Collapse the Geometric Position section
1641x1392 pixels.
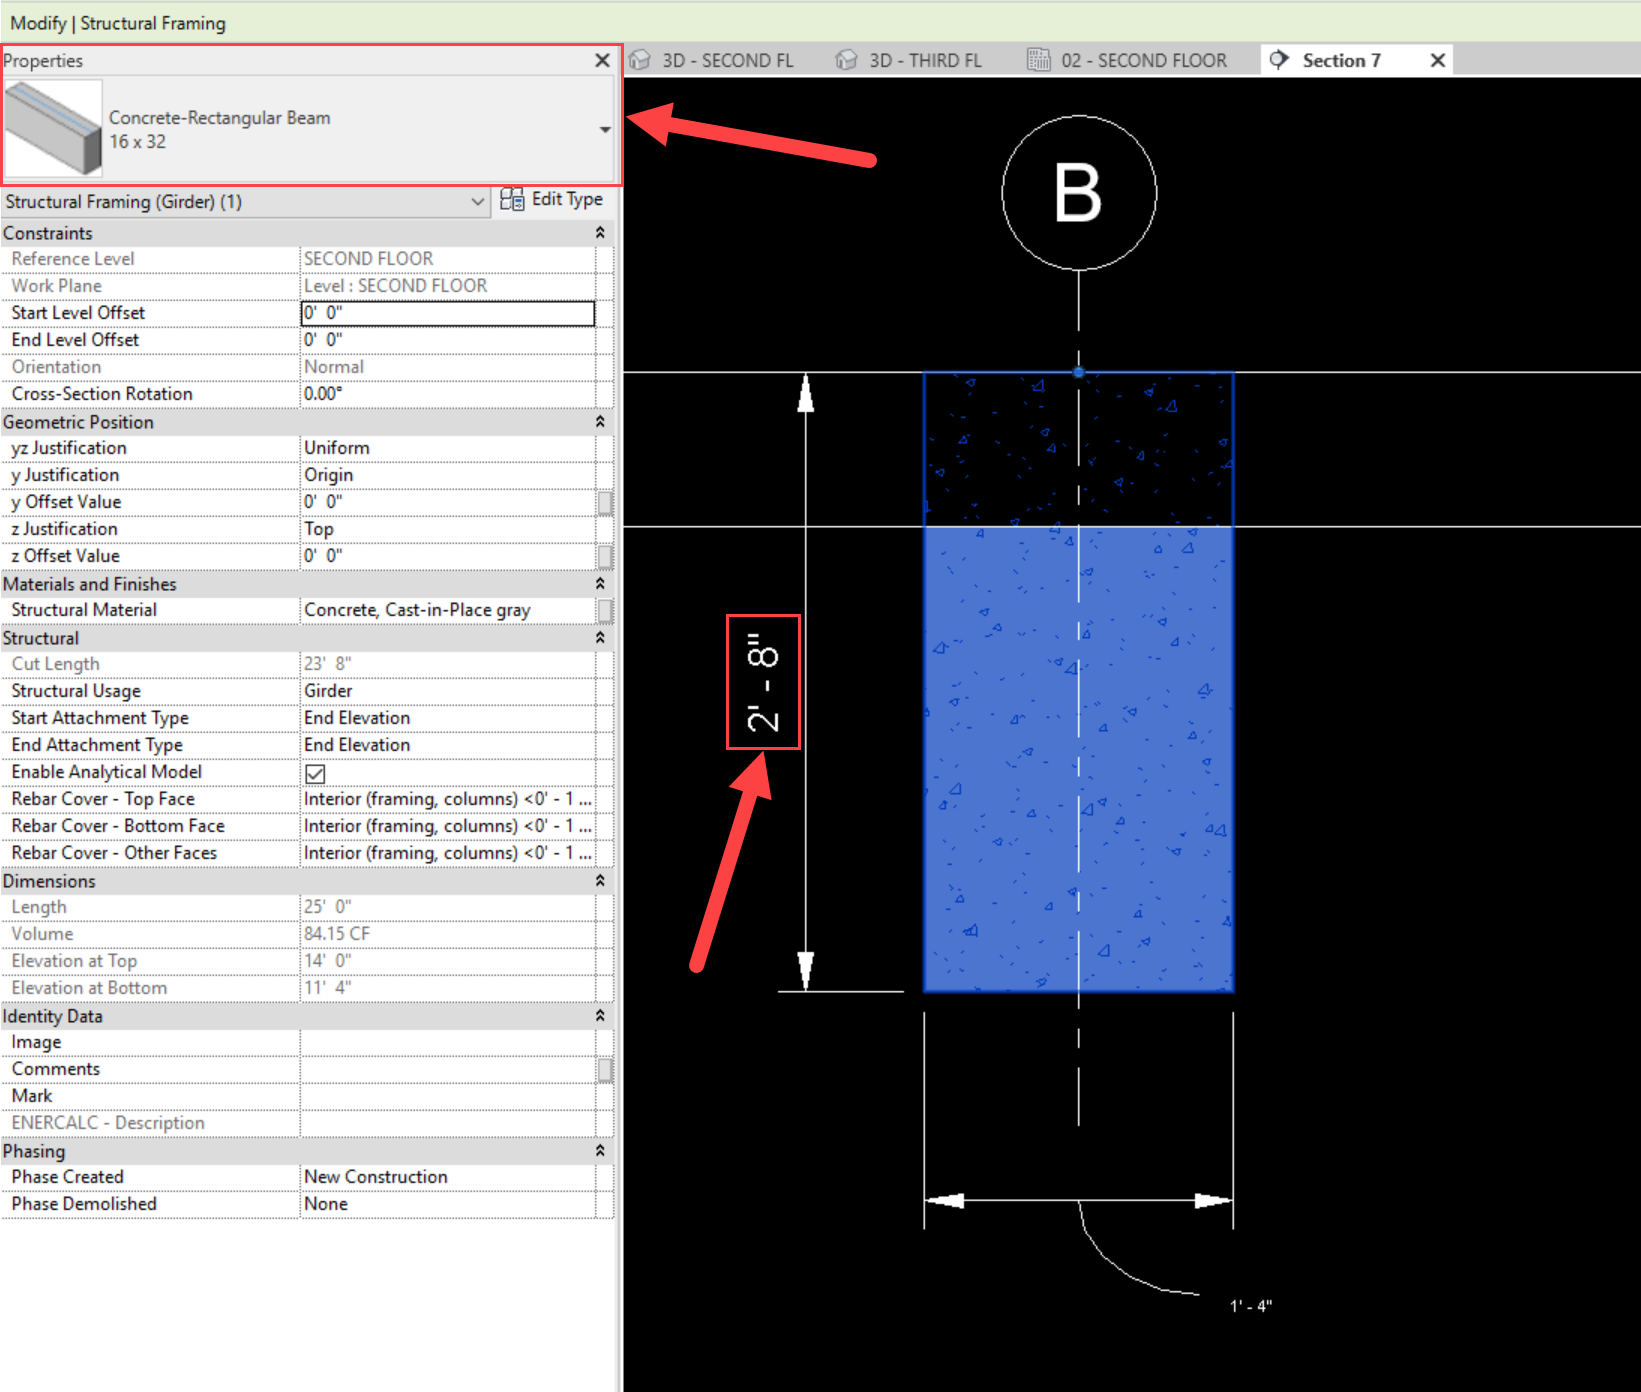(x=600, y=422)
